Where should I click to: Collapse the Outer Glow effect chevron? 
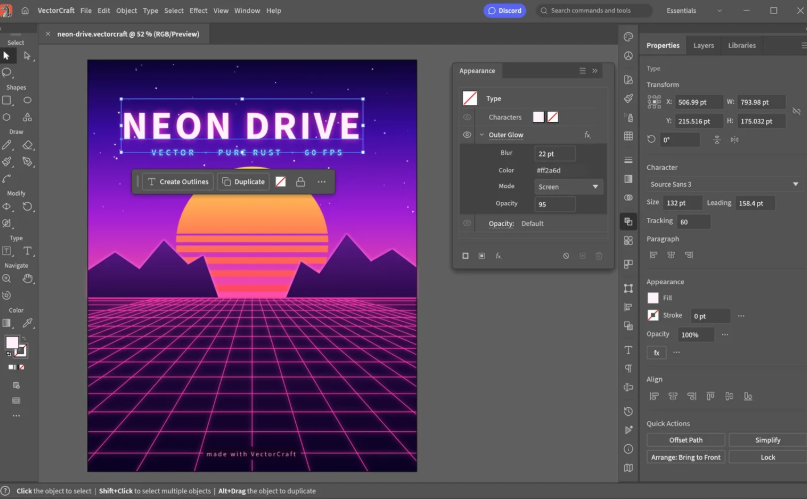coord(482,135)
